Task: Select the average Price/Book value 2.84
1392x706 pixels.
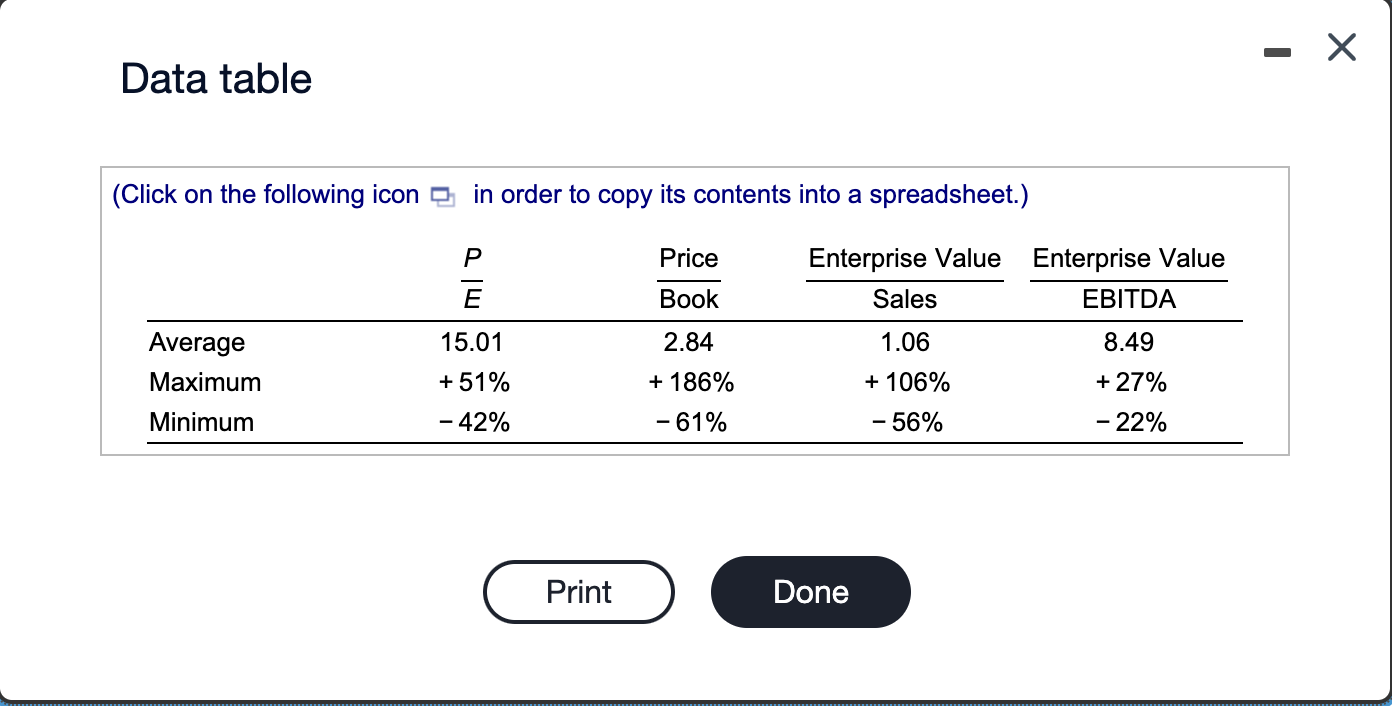Action: [x=689, y=343]
